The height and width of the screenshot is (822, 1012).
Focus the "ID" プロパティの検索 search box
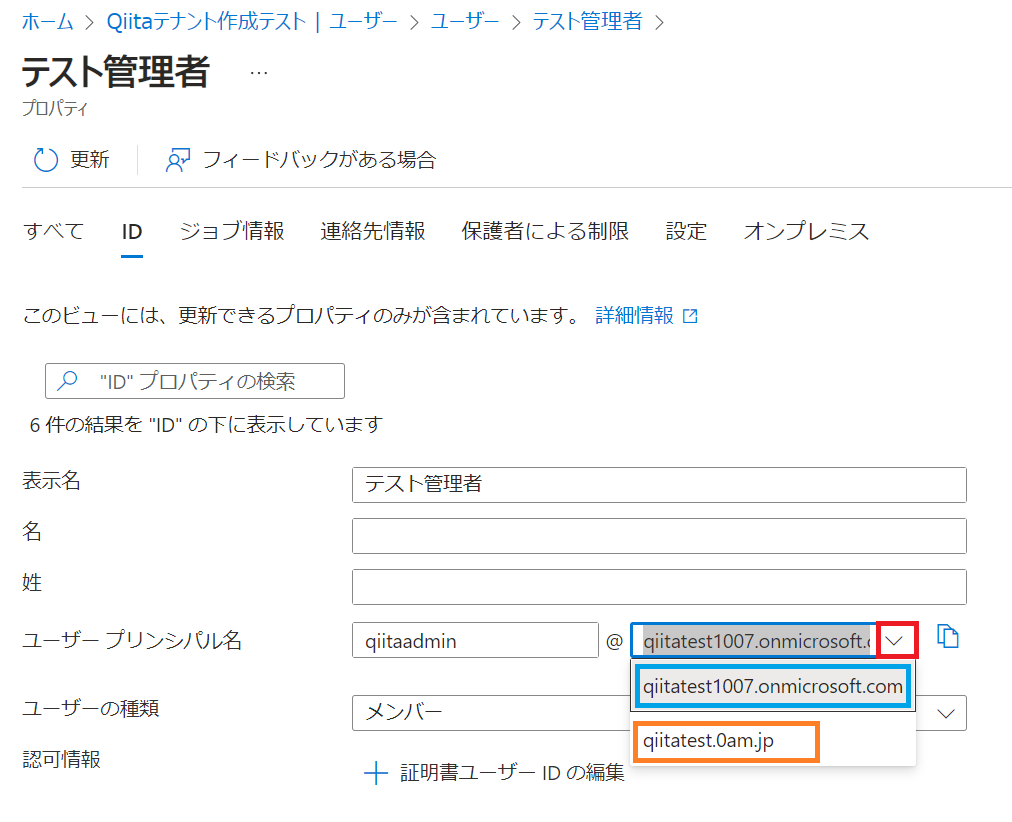[x=195, y=381]
